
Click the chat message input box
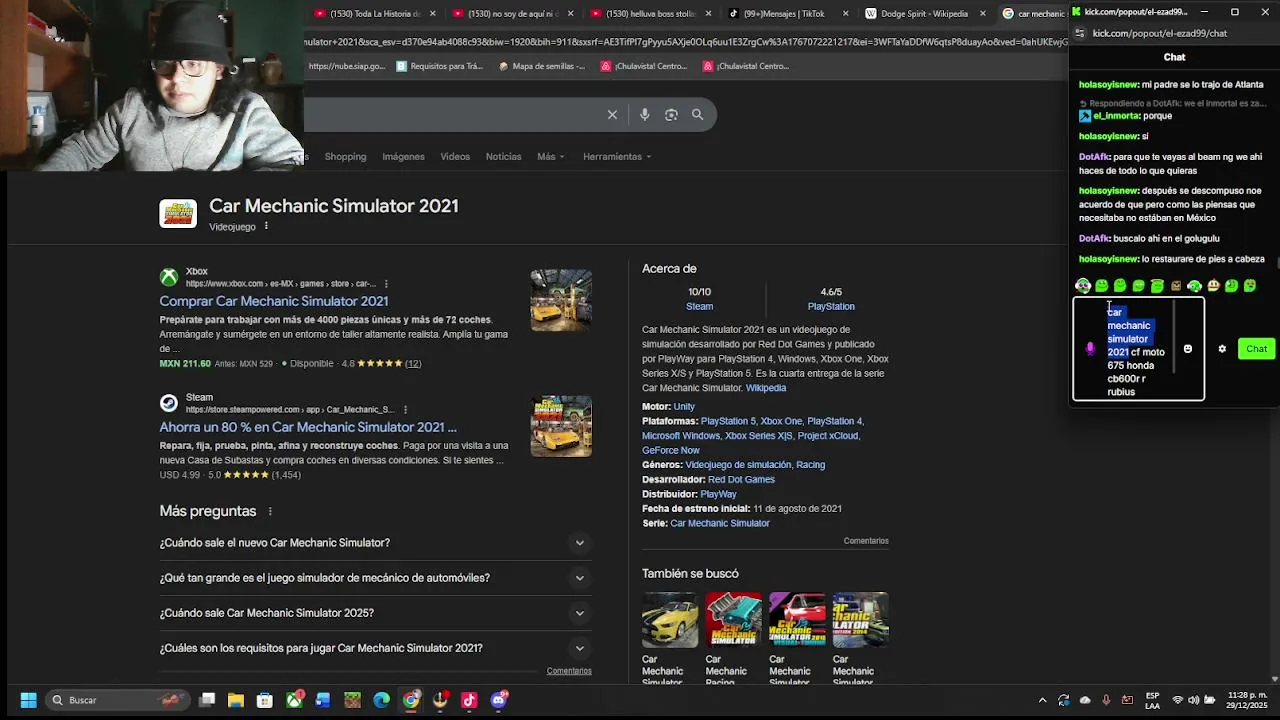pyautogui.click(x=1138, y=349)
